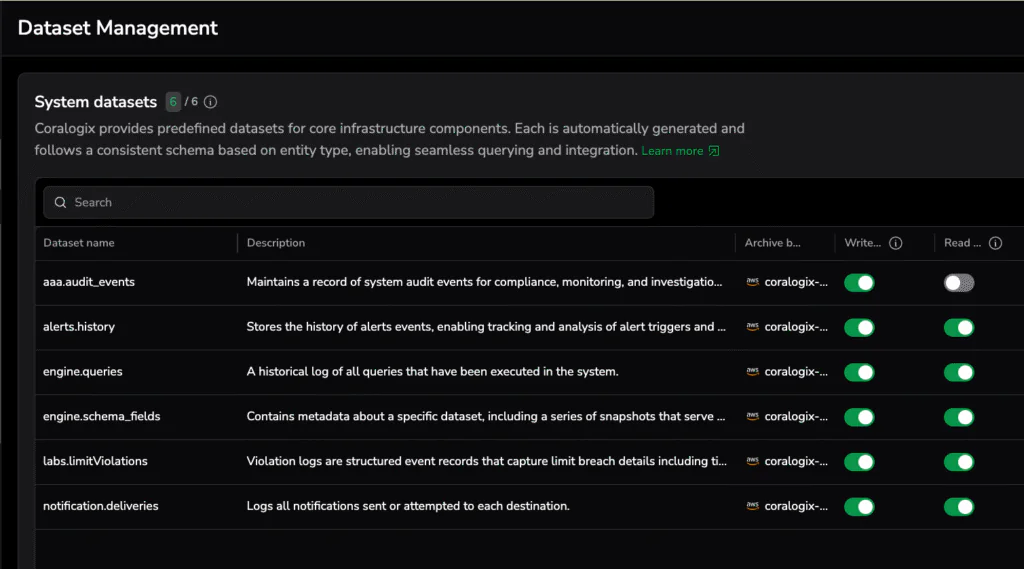Click the System datasets heading
The height and width of the screenshot is (569, 1024).
point(95,102)
